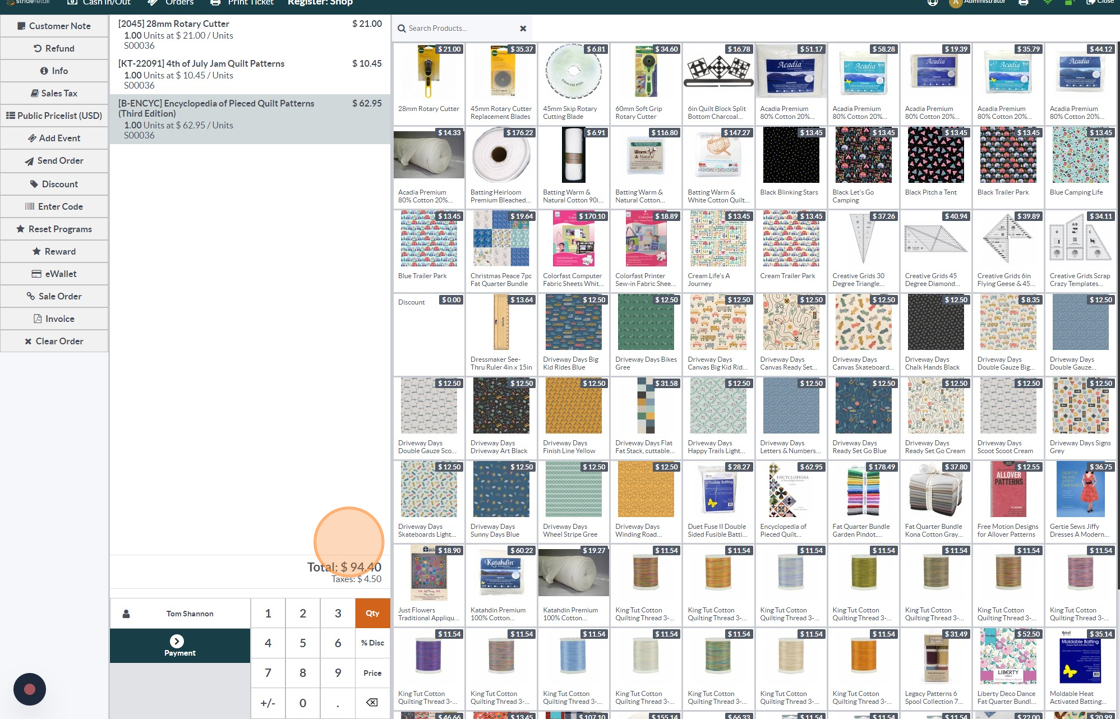Click the backspace key on numpad
The width and height of the screenshot is (1120, 719).
[x=372, y=703]
